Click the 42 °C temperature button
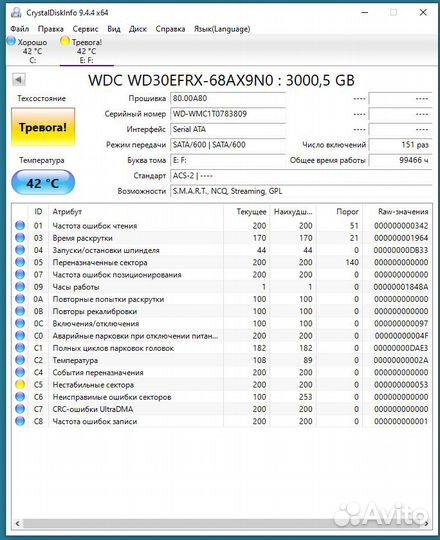 (x=43, y=182)
